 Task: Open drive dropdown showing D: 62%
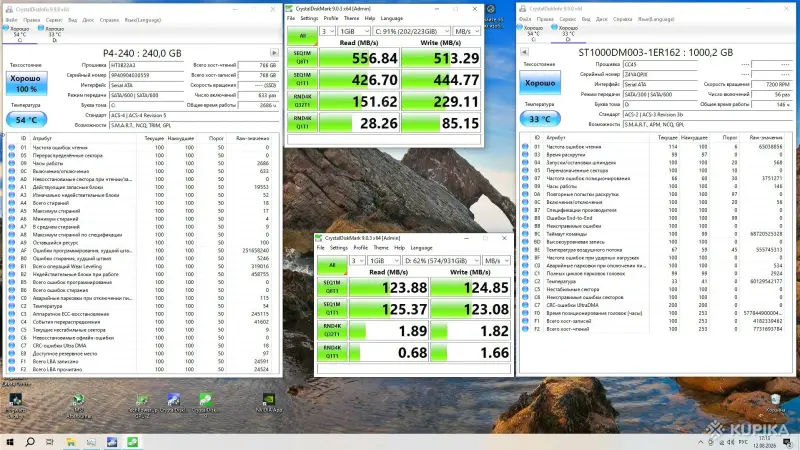441,261
